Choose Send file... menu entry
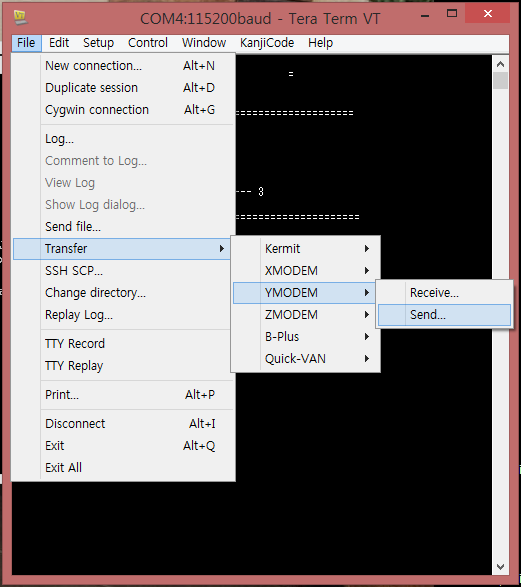The image size is (521, 587). click(123, 226)
